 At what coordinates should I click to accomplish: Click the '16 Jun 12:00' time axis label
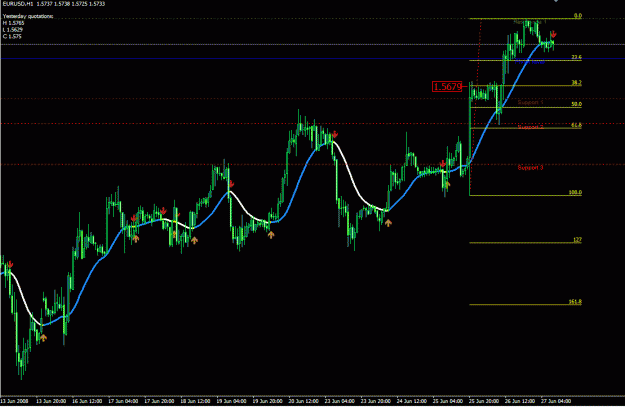(x=87, y=401)
